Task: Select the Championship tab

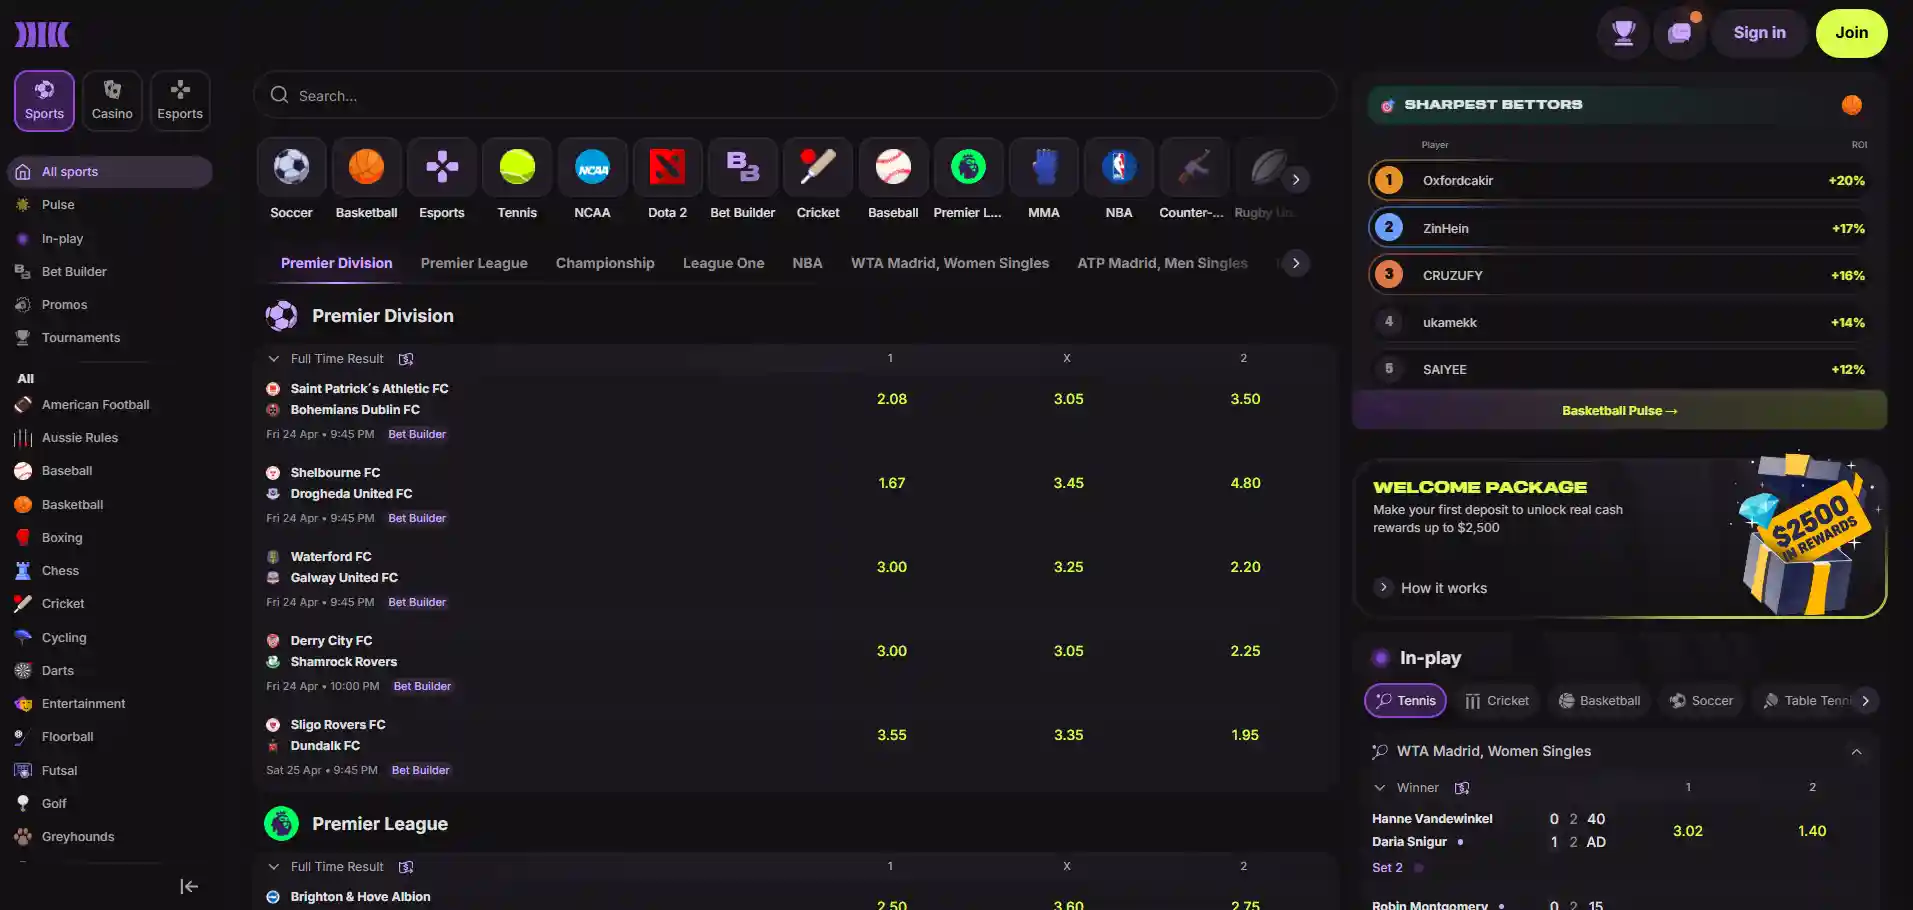Action: coord(605,263)
